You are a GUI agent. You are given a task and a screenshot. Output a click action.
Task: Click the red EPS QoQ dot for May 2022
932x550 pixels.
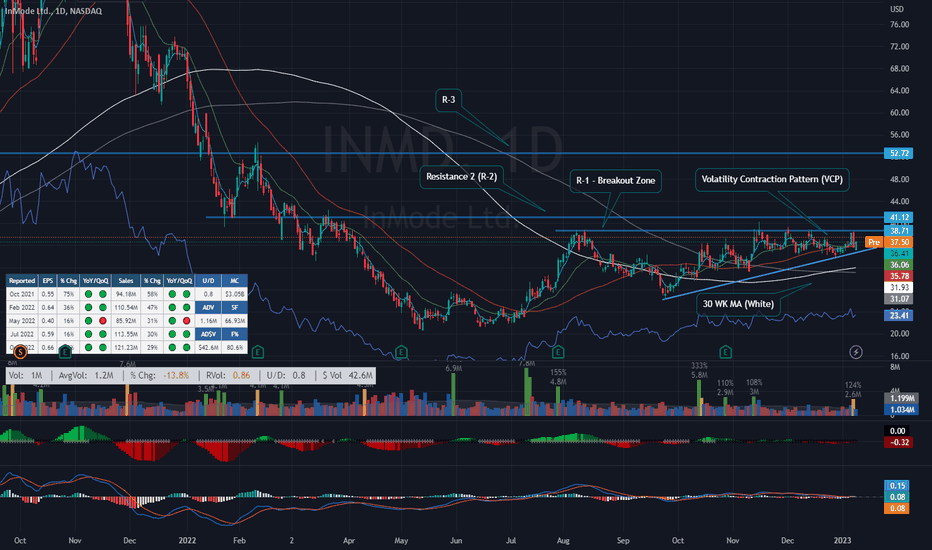103,320
